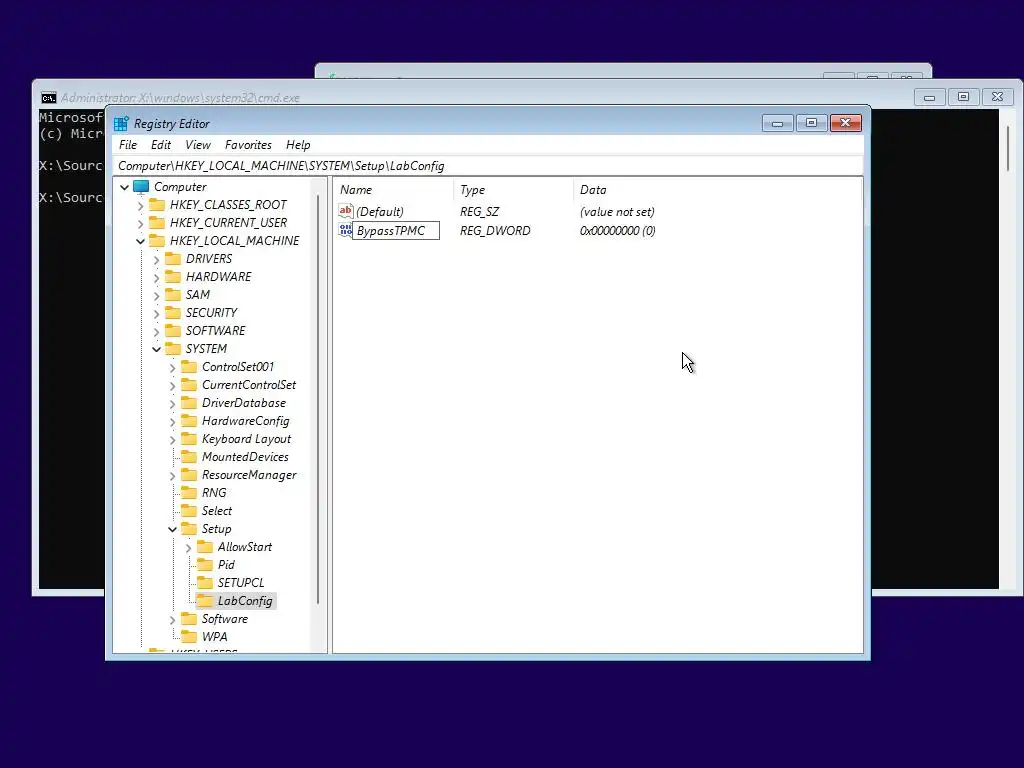
Task: Click the LabConfig folder icon
Action: click(x=205, y=601)
